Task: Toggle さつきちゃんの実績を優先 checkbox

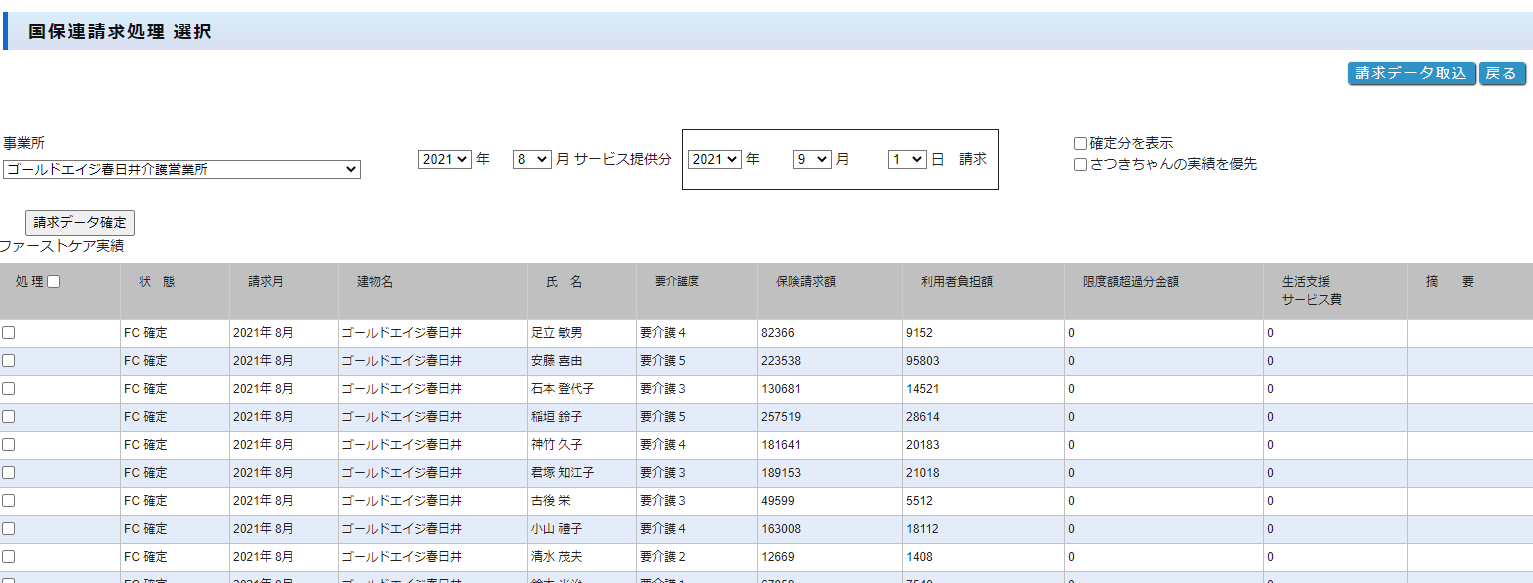Action: (1080, 165)
